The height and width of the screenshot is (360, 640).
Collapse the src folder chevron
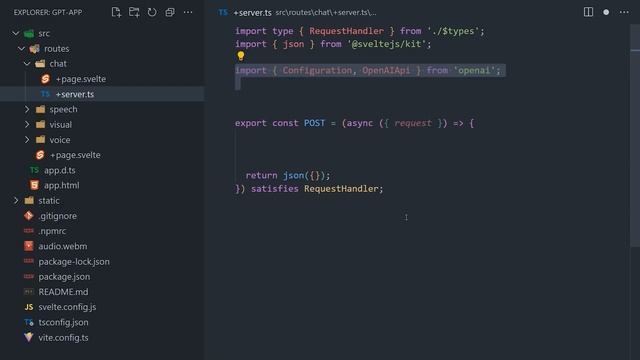tap(16, 33)
